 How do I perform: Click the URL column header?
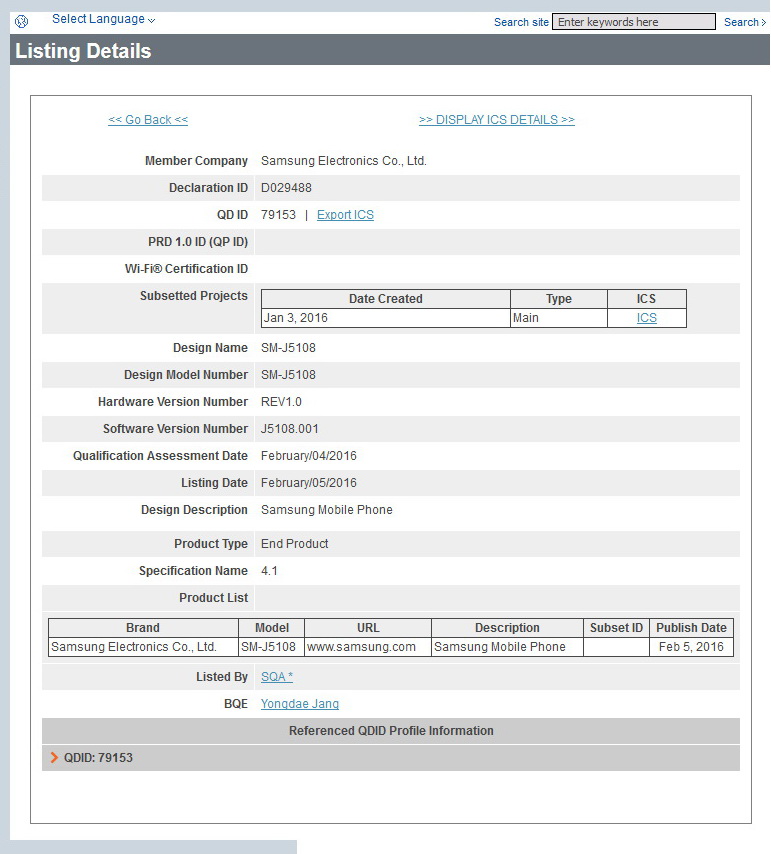coord(368,628)
